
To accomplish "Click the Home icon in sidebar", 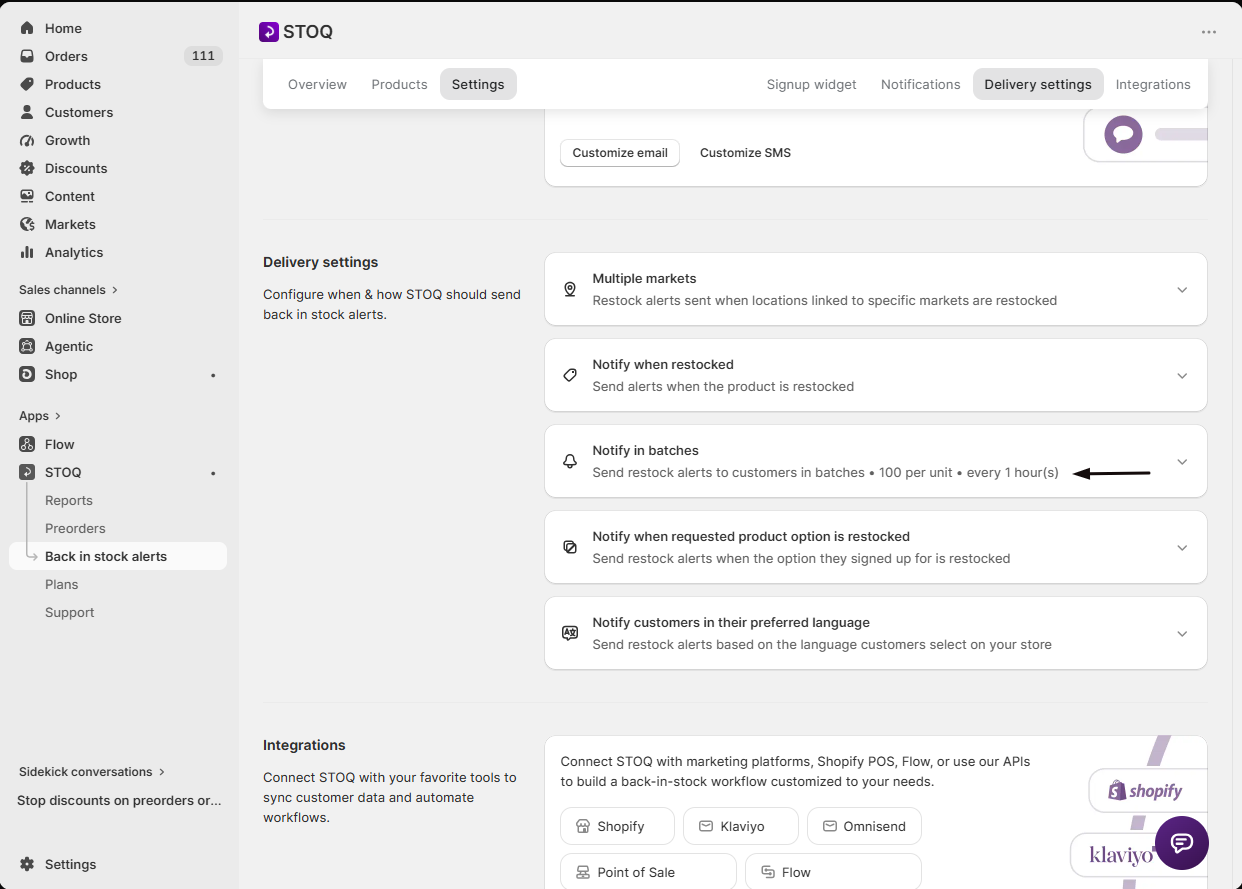I will [x=27, y=28].
